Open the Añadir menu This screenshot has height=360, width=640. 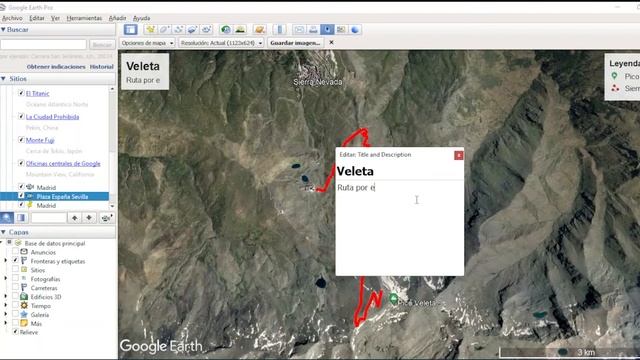pyautogui.click(x=118, y=18)
